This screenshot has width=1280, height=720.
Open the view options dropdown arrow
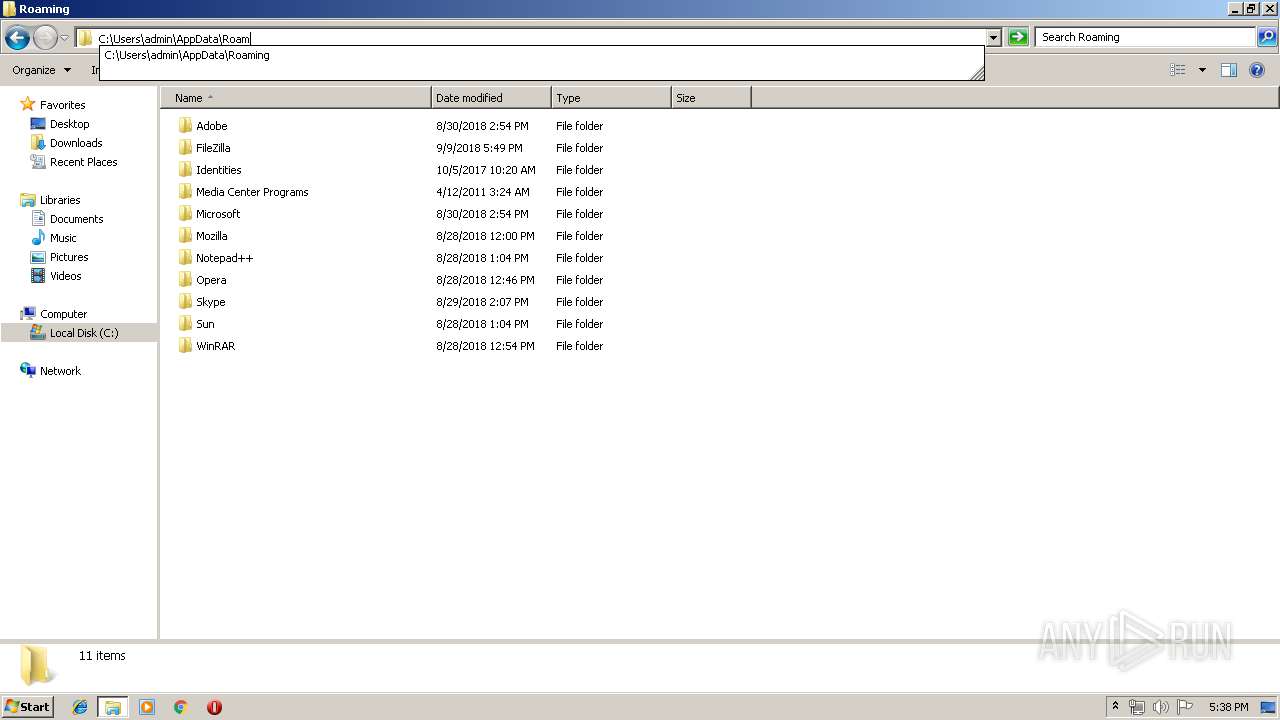tap(1202, 70)
